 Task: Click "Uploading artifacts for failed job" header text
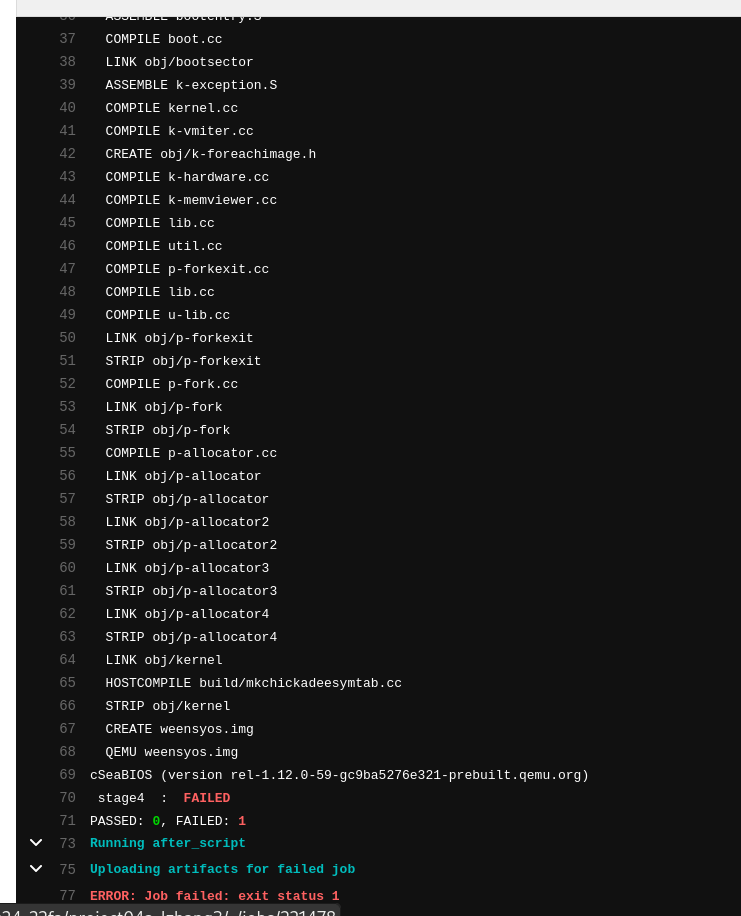(x=222, y=869)
